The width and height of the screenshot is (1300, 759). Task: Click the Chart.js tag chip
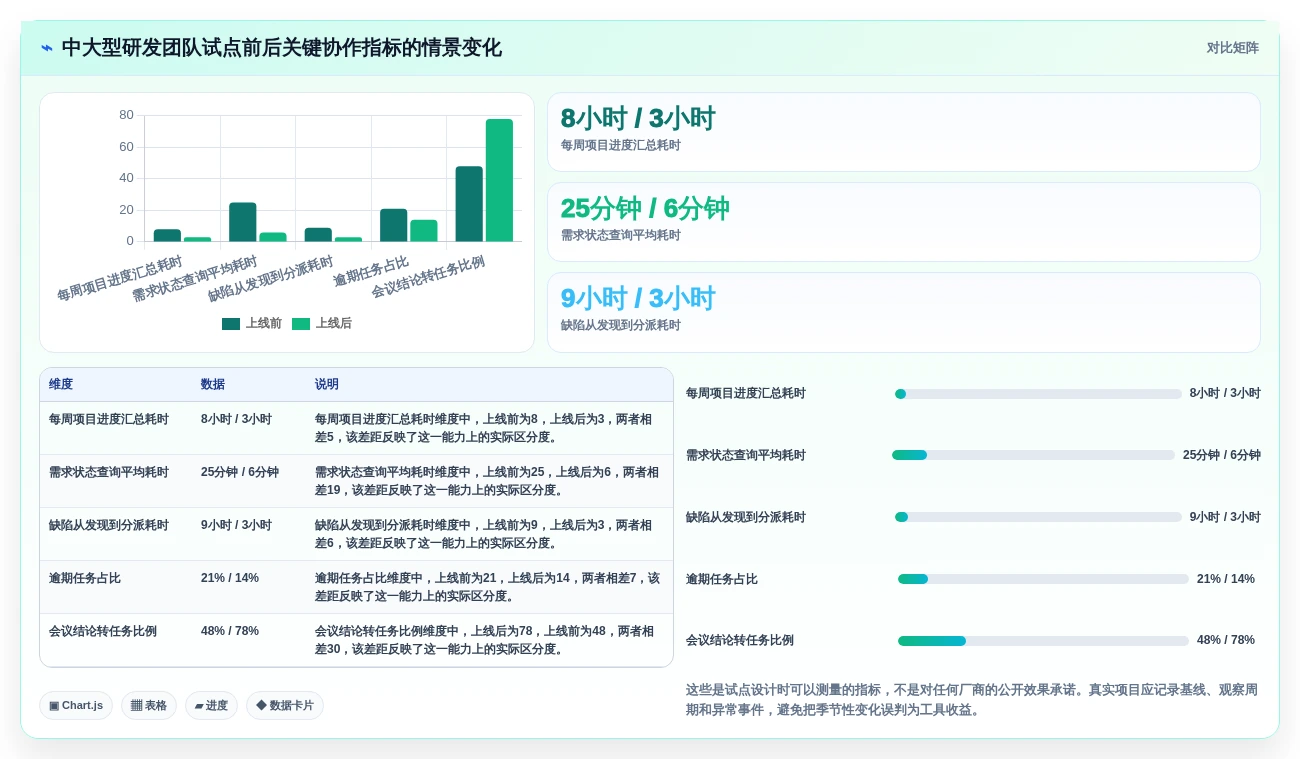(76, 705)
